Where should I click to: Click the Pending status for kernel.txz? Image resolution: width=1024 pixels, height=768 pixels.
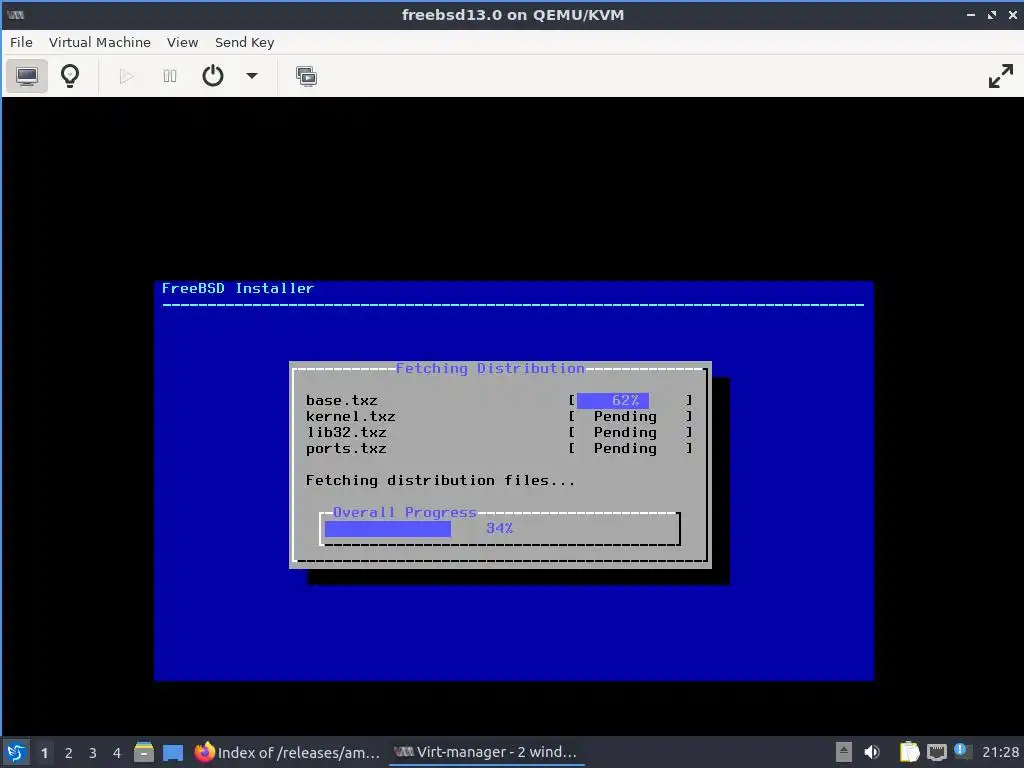(x=625, y=417)
